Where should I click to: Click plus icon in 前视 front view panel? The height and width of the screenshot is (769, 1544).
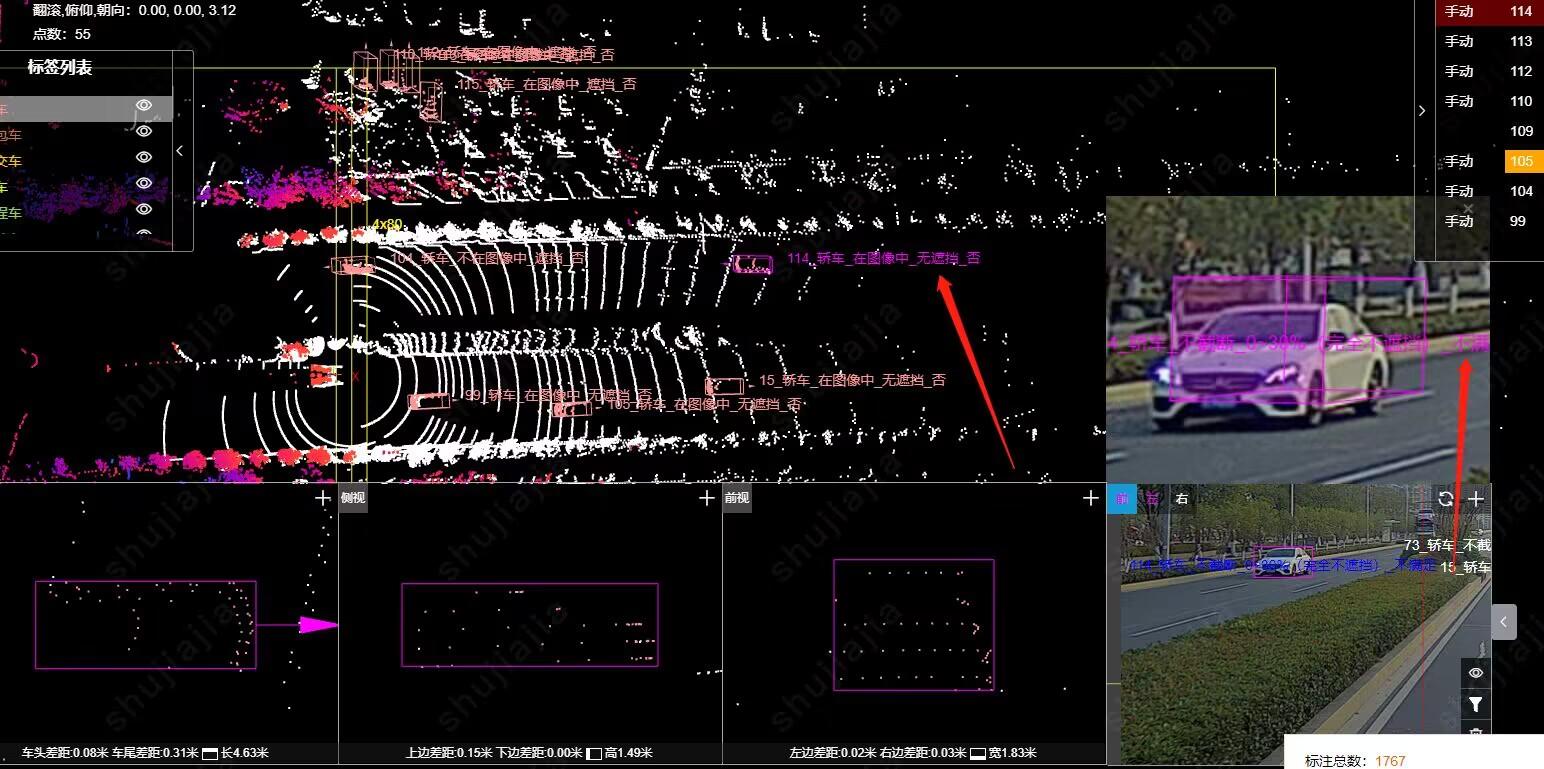point(1091,498)
